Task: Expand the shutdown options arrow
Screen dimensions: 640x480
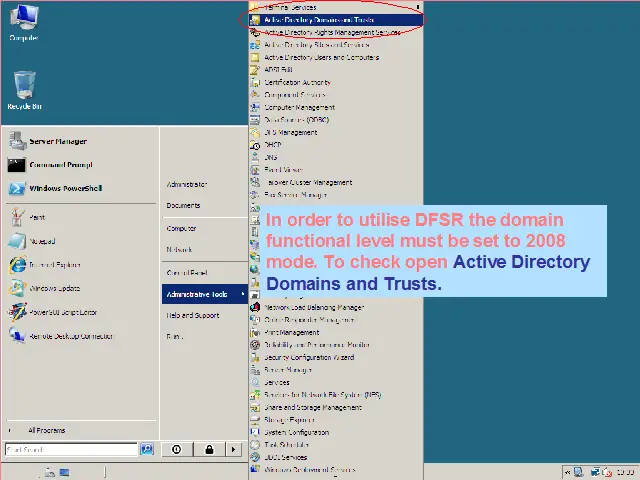Action: pyautogui.click(x=233, y=449)
